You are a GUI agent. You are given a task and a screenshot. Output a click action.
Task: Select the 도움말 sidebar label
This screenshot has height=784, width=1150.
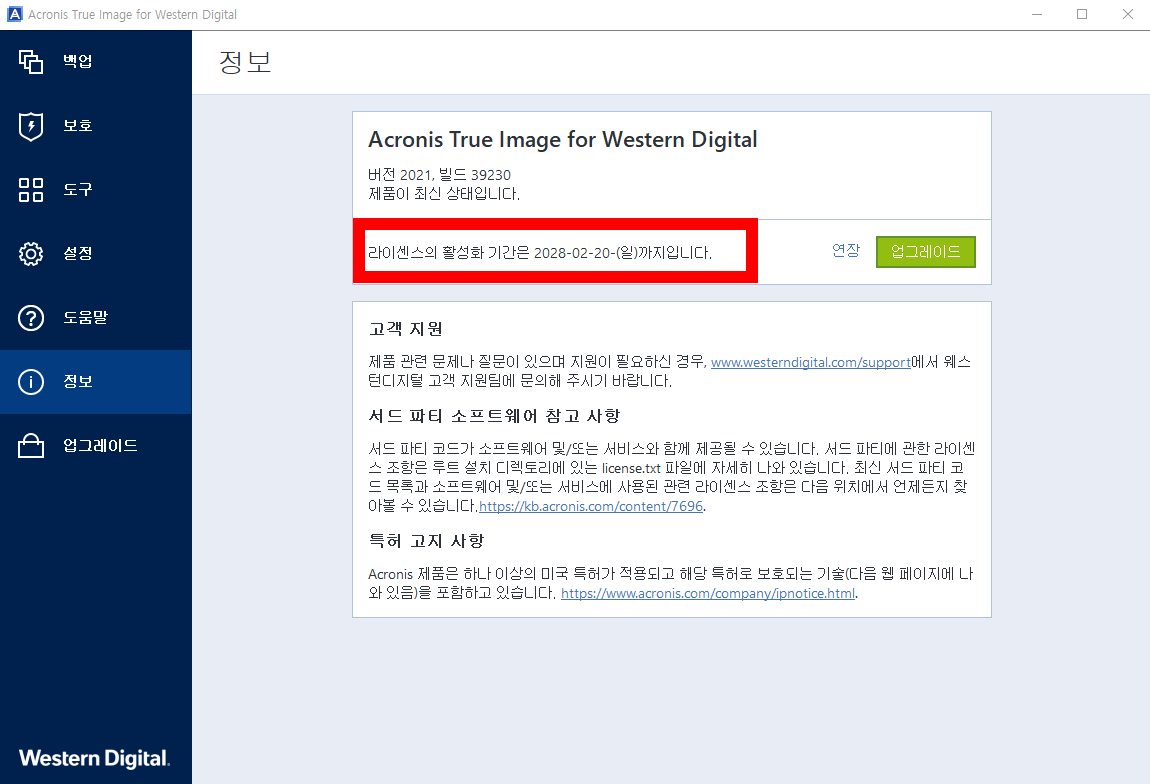pyautogui.click(x=85, y=318)
